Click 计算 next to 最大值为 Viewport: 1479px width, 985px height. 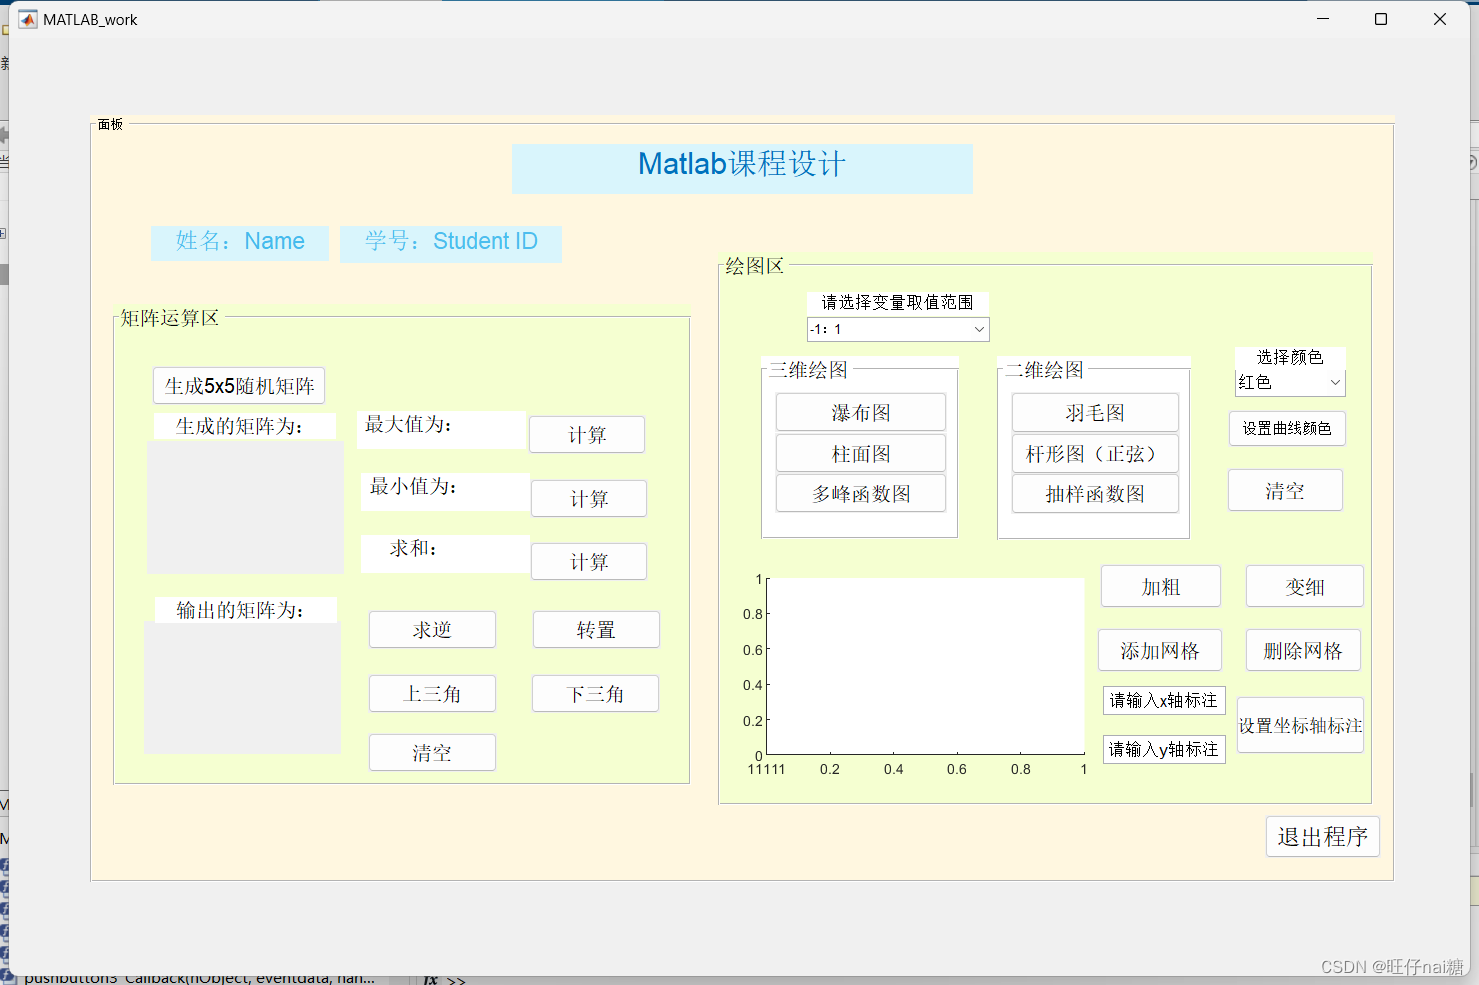tap(587, 435)
